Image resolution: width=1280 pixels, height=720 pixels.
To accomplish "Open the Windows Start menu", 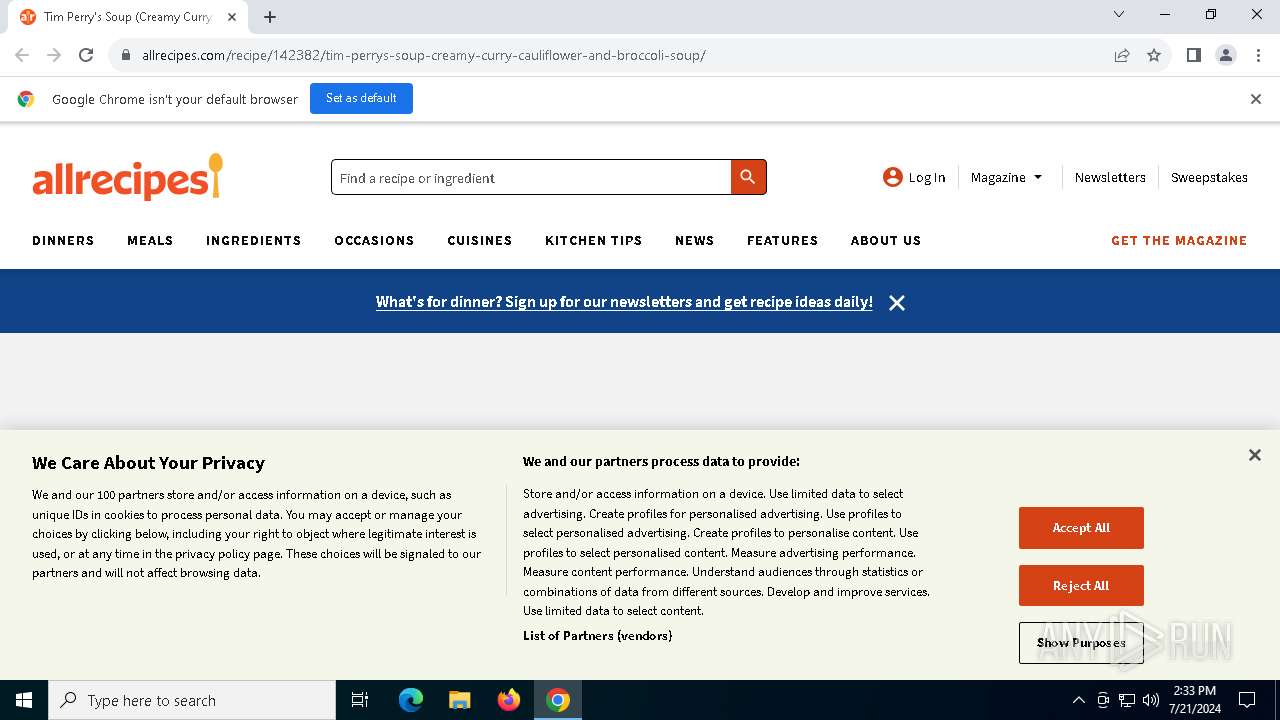I will [24, 700].
